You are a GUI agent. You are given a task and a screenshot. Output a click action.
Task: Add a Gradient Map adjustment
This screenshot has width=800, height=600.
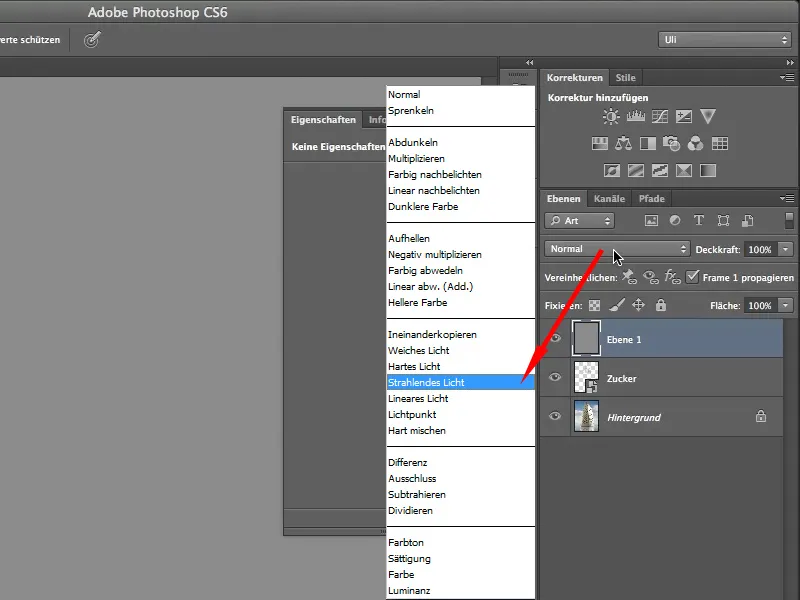click(708, 170)
